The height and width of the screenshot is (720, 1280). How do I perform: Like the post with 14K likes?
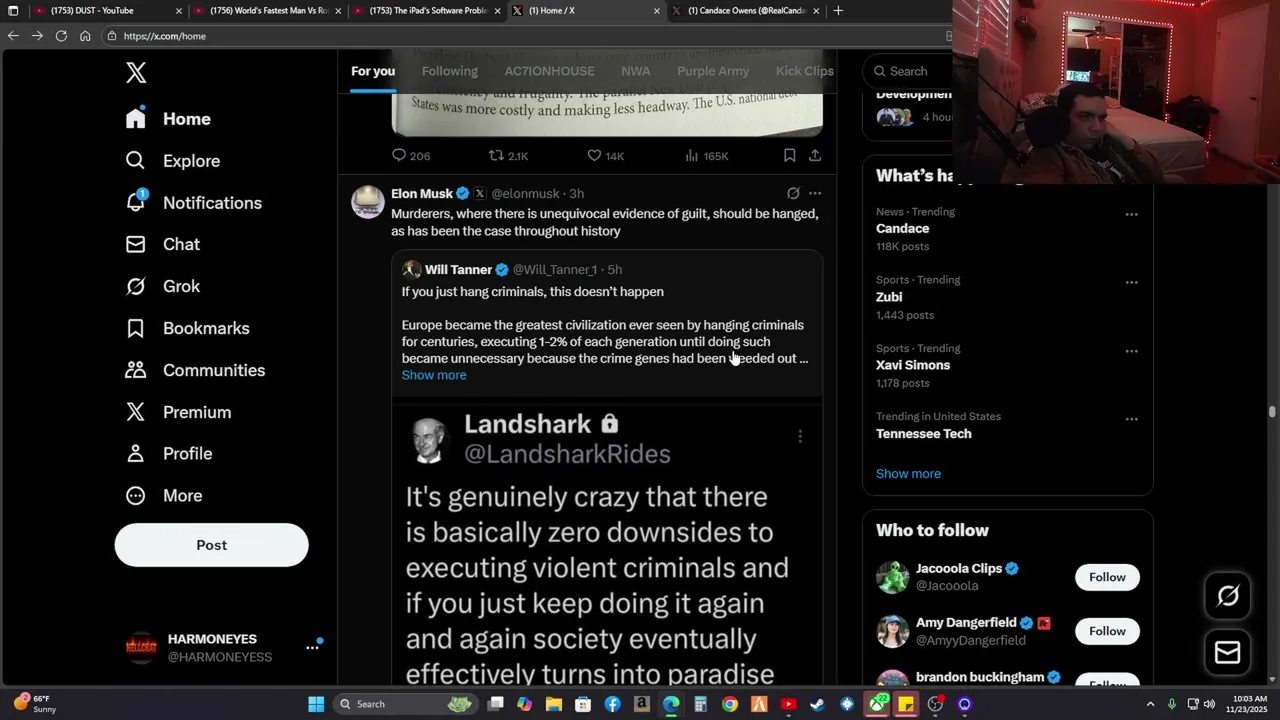pos(605,155)
